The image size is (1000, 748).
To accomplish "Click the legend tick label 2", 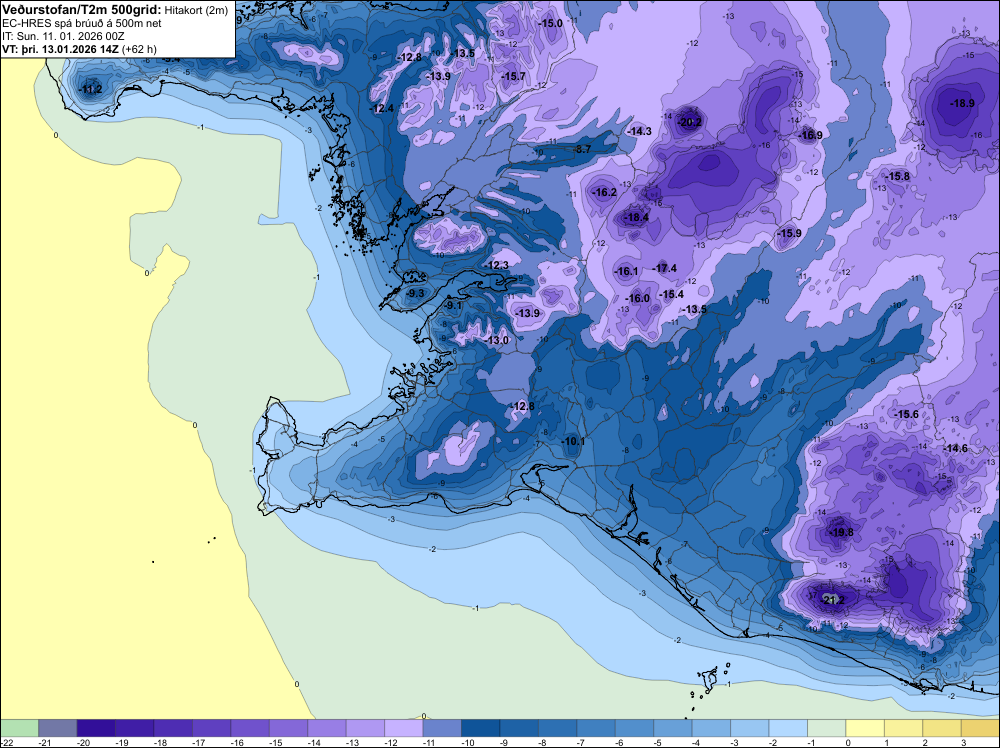I will tap(925, 742).
